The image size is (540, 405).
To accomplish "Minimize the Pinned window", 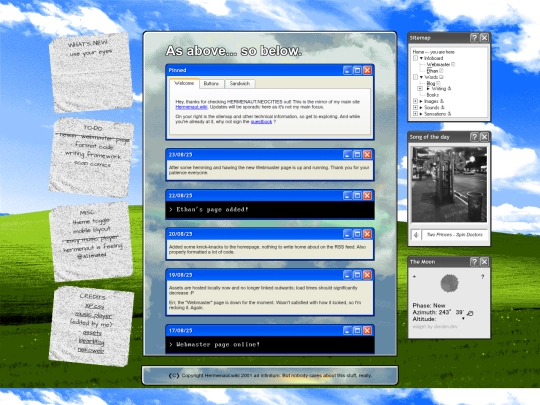I will click(347, 70).
